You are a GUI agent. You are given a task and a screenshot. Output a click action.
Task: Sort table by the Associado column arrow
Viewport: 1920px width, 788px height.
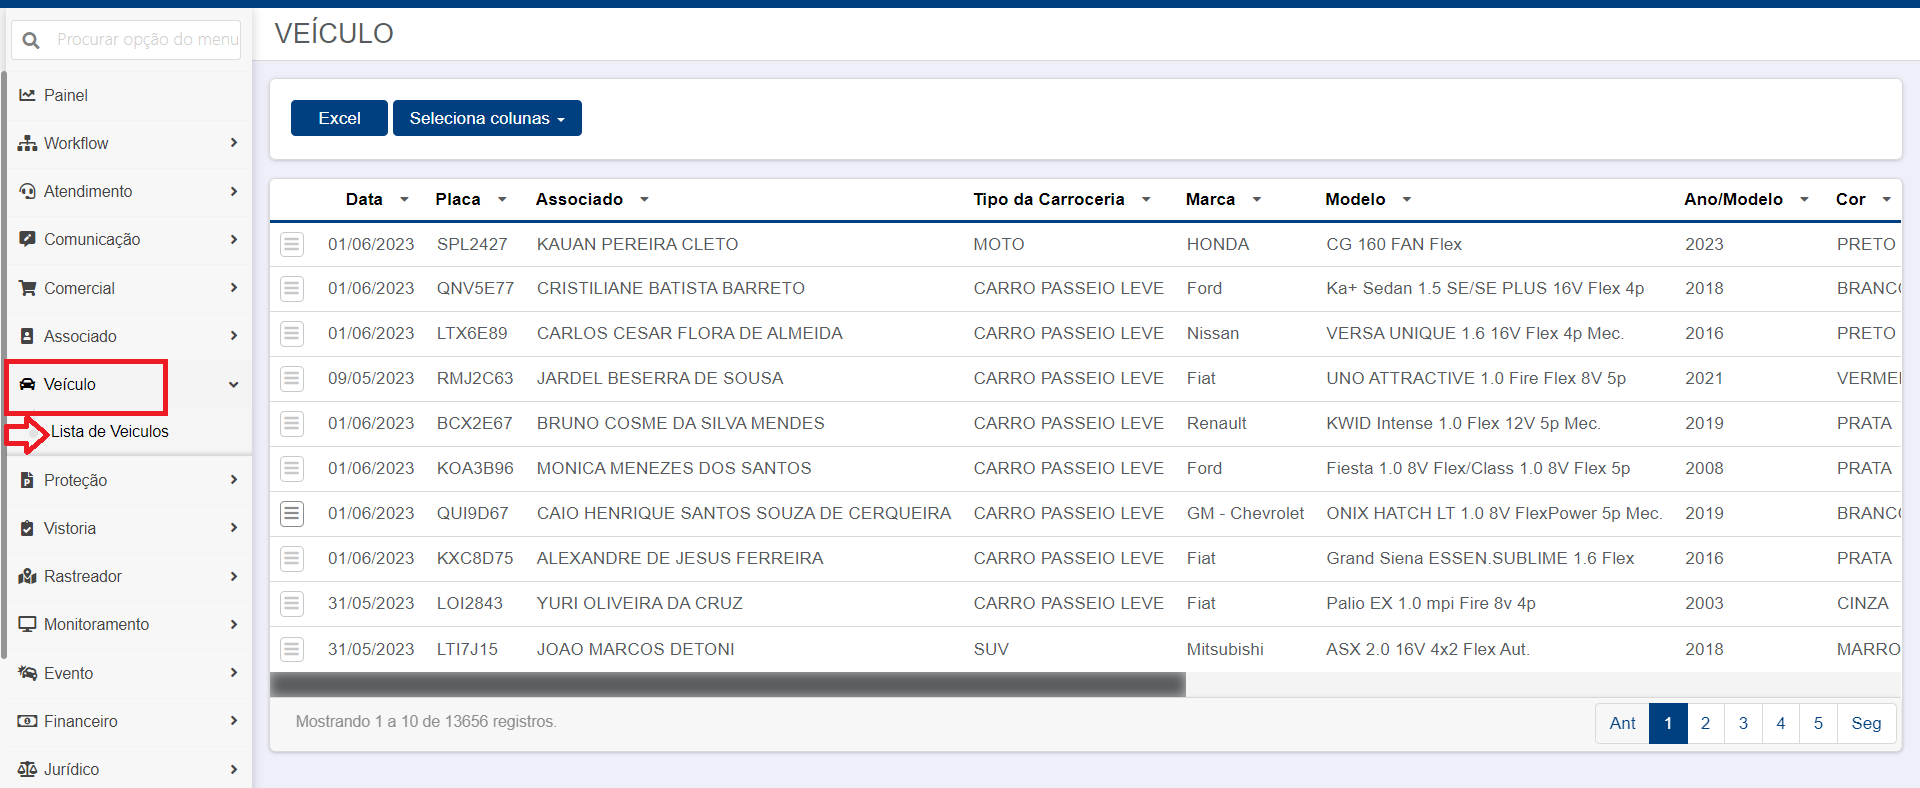click(644, 200)
